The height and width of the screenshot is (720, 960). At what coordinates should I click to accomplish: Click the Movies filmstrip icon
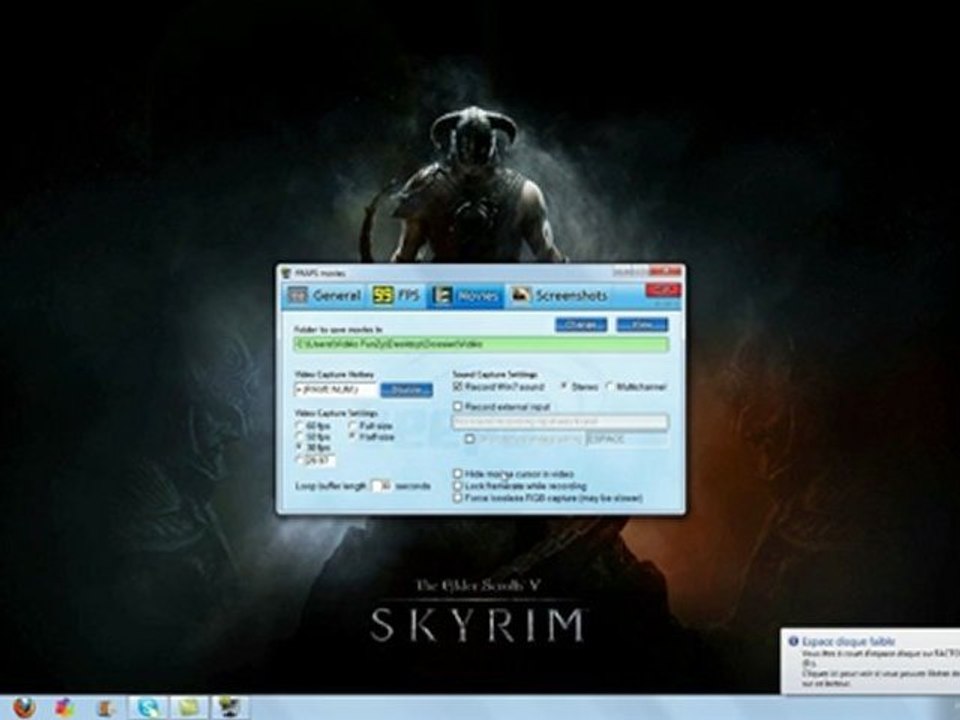click(441, 296)
